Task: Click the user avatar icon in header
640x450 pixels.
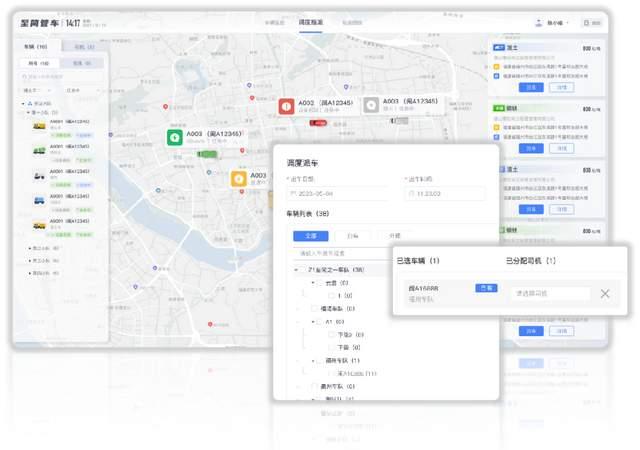Action: [x=539, y=23]
